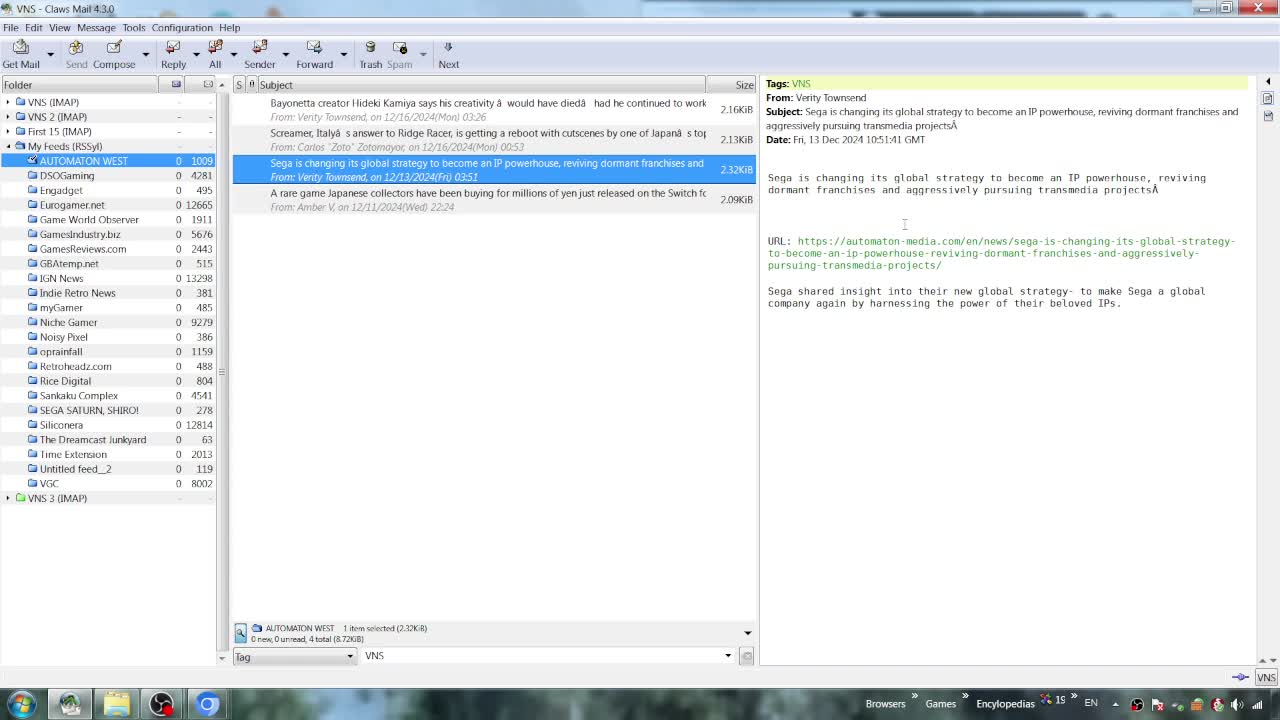Open Compose dropdown arrow
The image size is (1280, 720).
145,54
